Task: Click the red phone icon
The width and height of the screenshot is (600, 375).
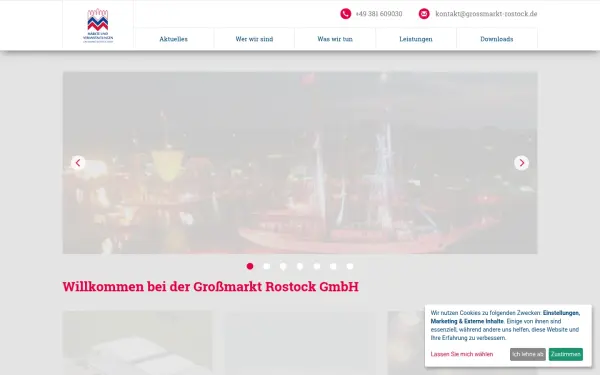Action: (346, 14)
